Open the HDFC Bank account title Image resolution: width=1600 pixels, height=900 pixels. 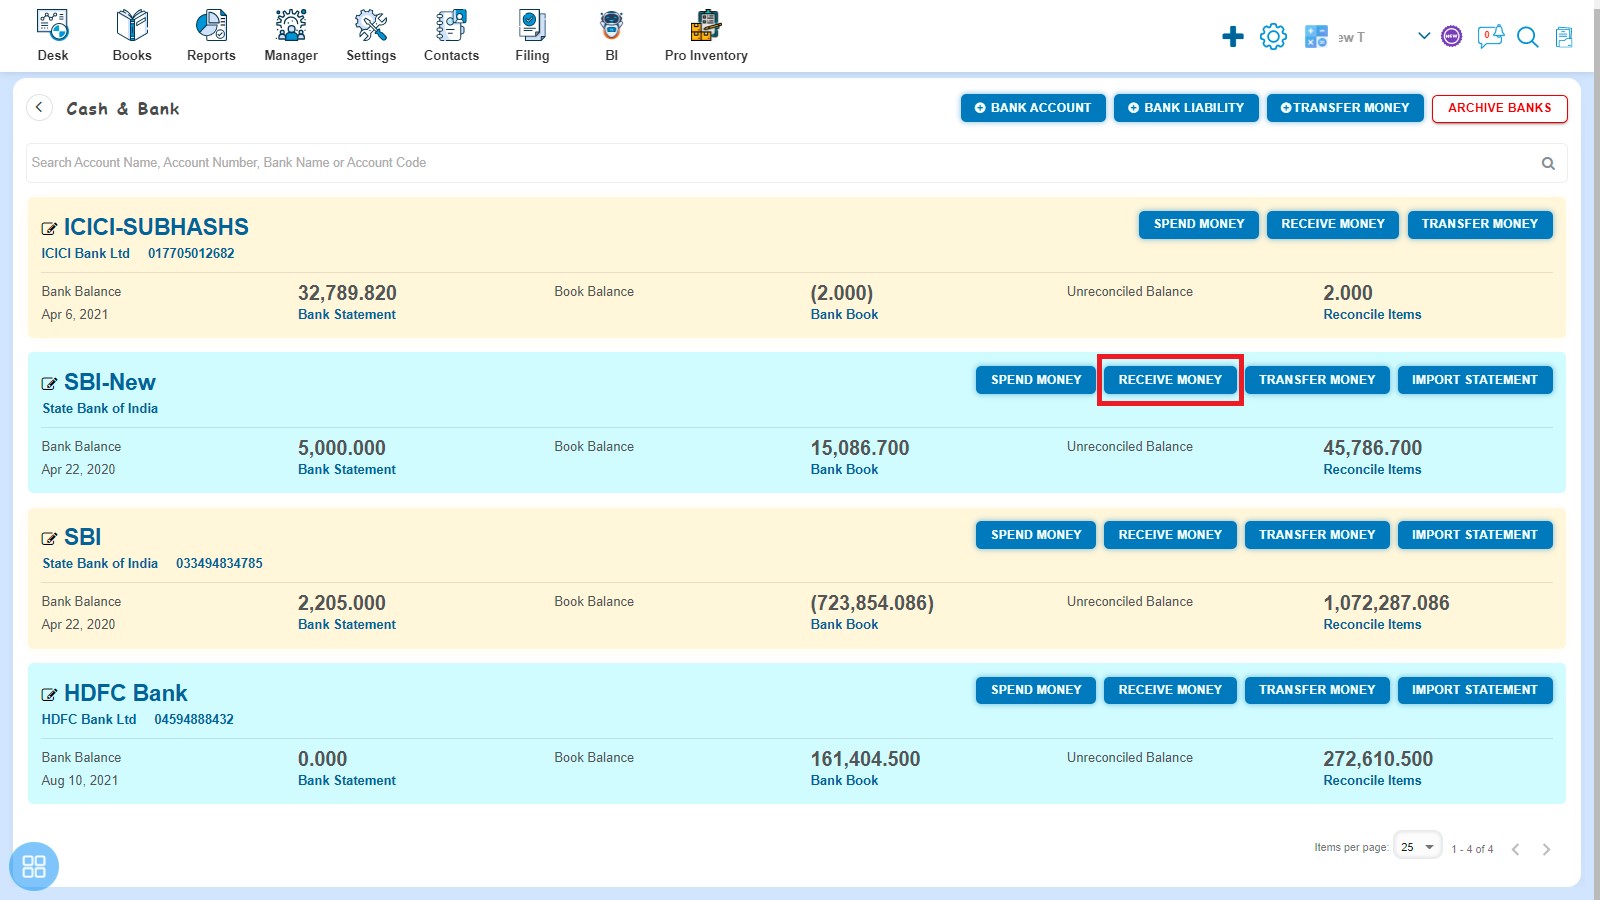click(126, 693)
